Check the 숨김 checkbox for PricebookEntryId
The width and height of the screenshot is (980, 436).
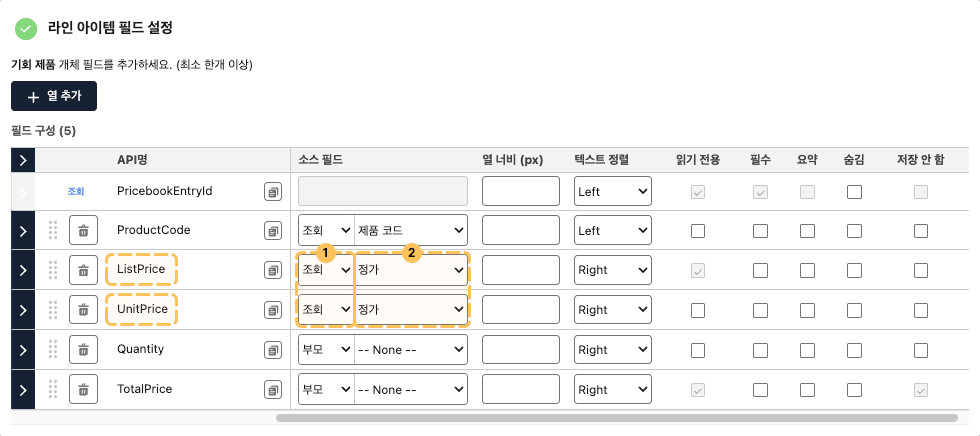(x=854, y=192)
